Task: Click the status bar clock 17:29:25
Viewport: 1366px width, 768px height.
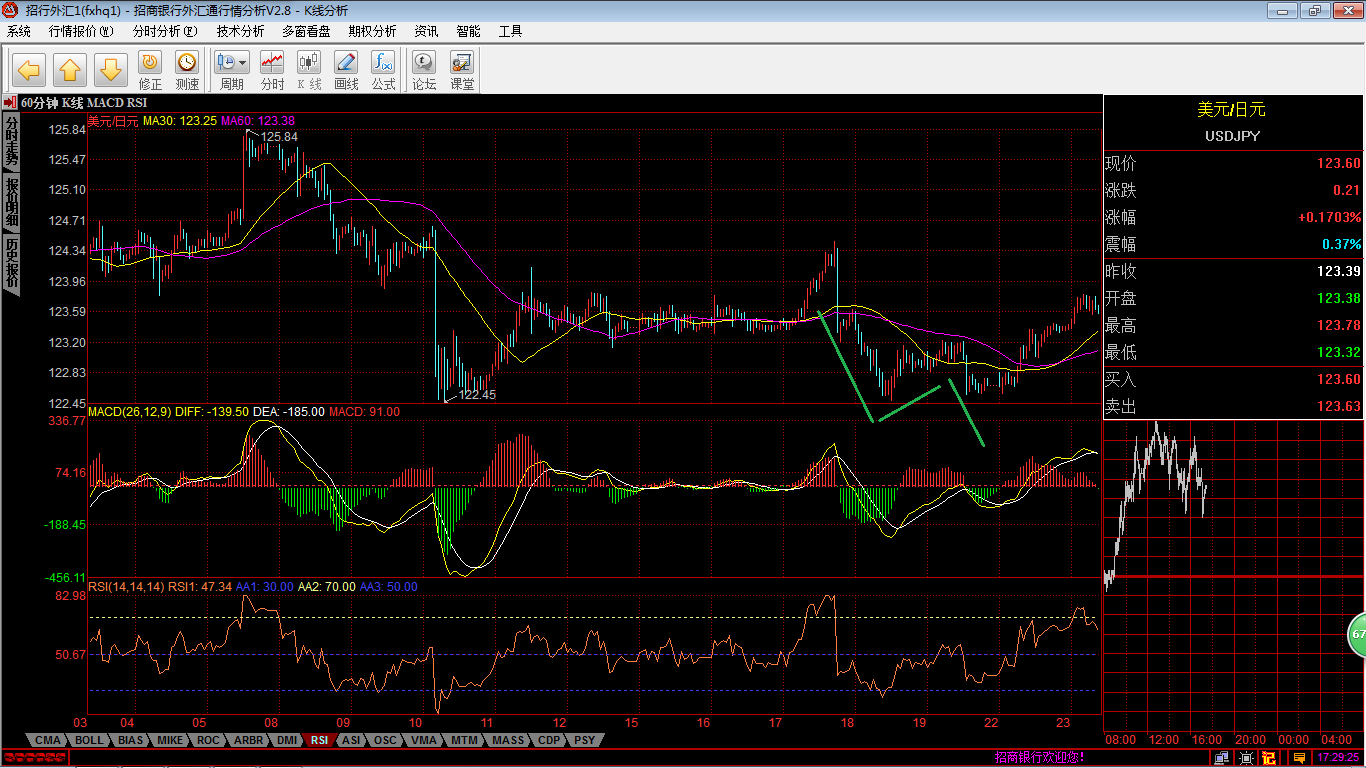Action: (x=1338, y=758)
